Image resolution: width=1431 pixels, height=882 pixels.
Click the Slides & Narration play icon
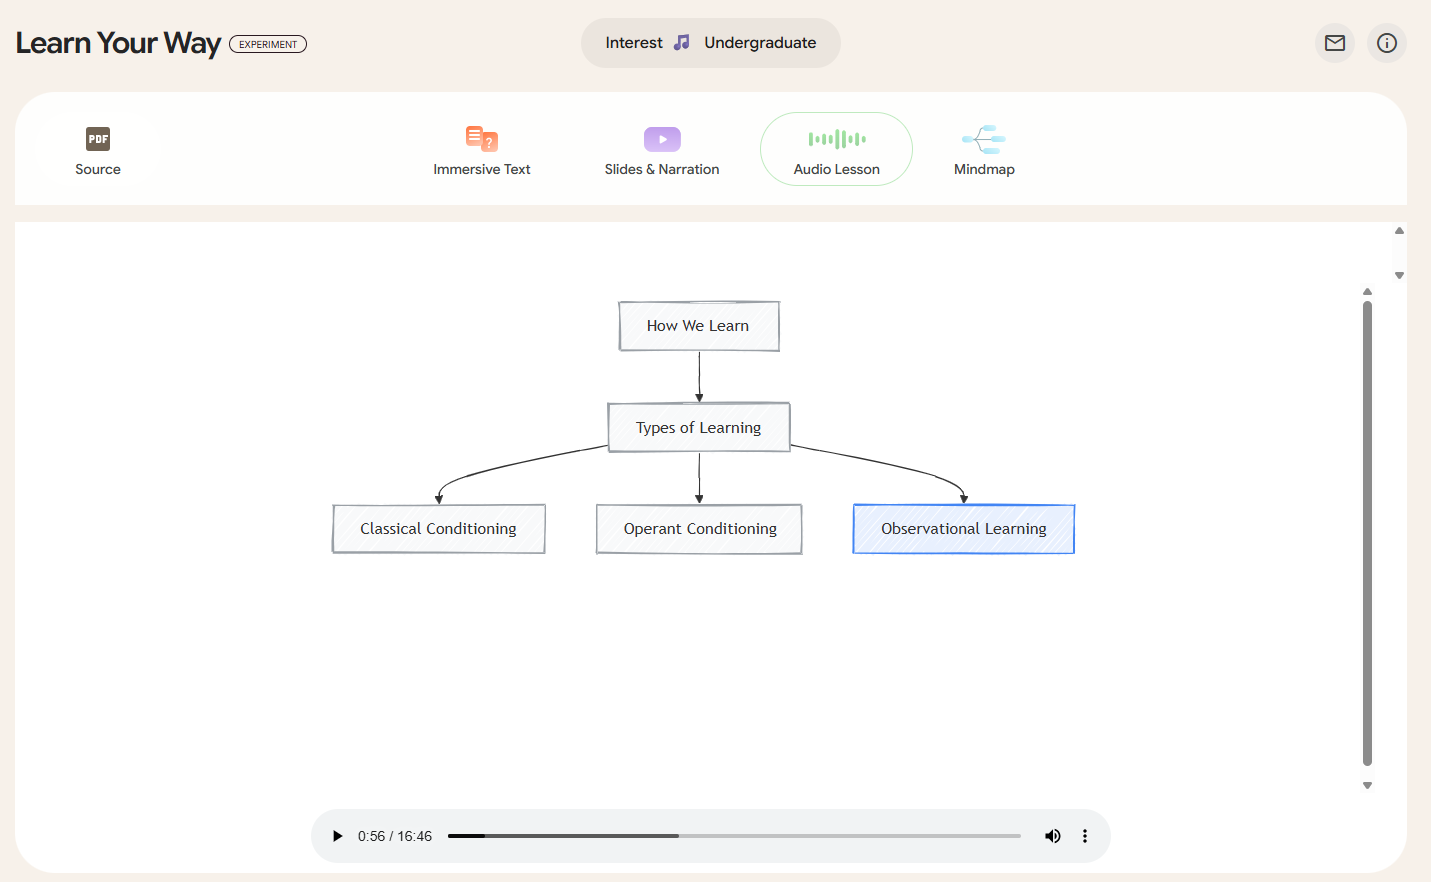pos(661,139)
